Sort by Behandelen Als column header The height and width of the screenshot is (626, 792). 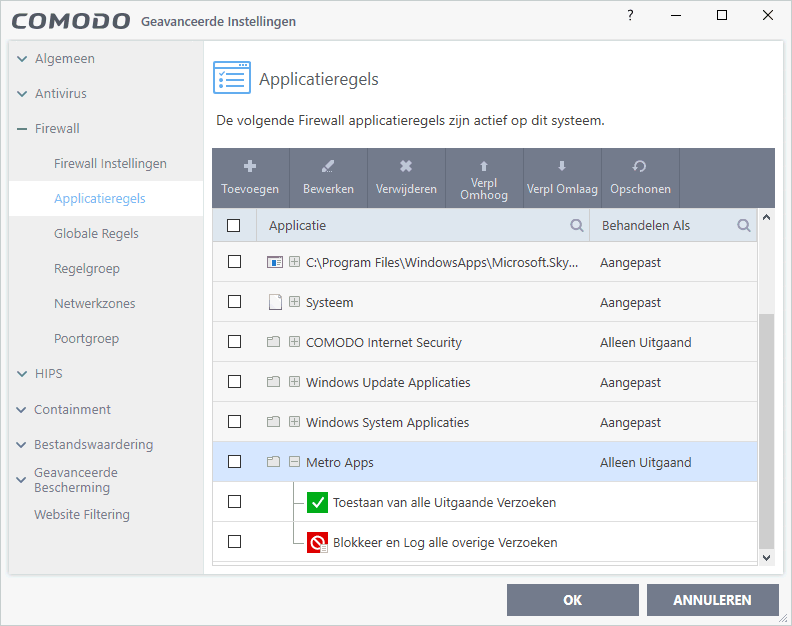(x=646, y=225)
